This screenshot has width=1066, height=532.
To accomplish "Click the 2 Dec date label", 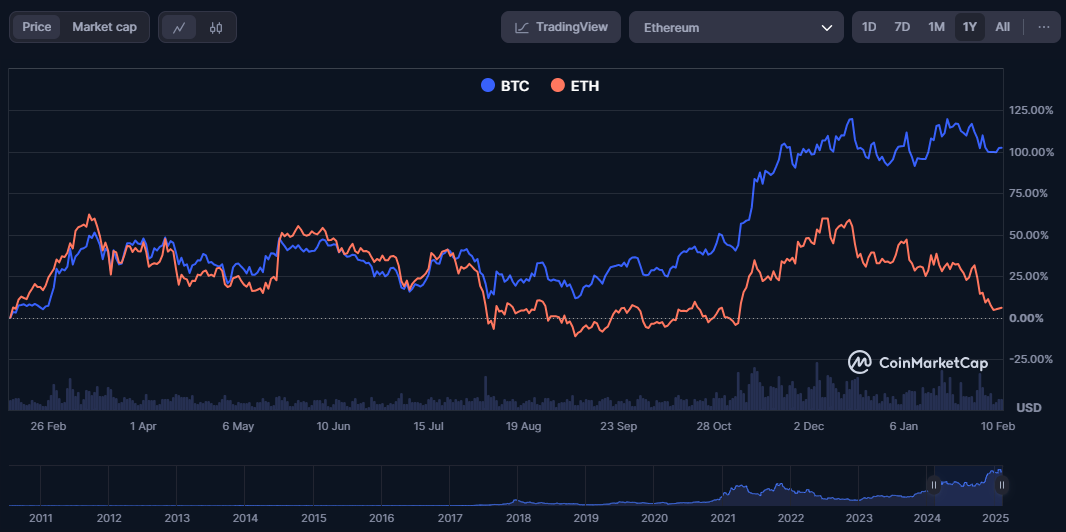I will pos(808,427).
